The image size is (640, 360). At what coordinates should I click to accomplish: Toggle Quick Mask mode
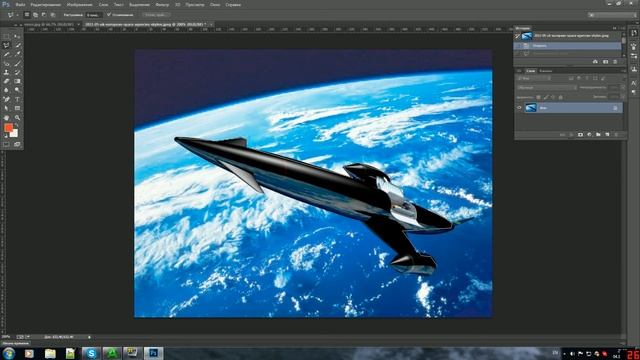[x=6, y=144]
